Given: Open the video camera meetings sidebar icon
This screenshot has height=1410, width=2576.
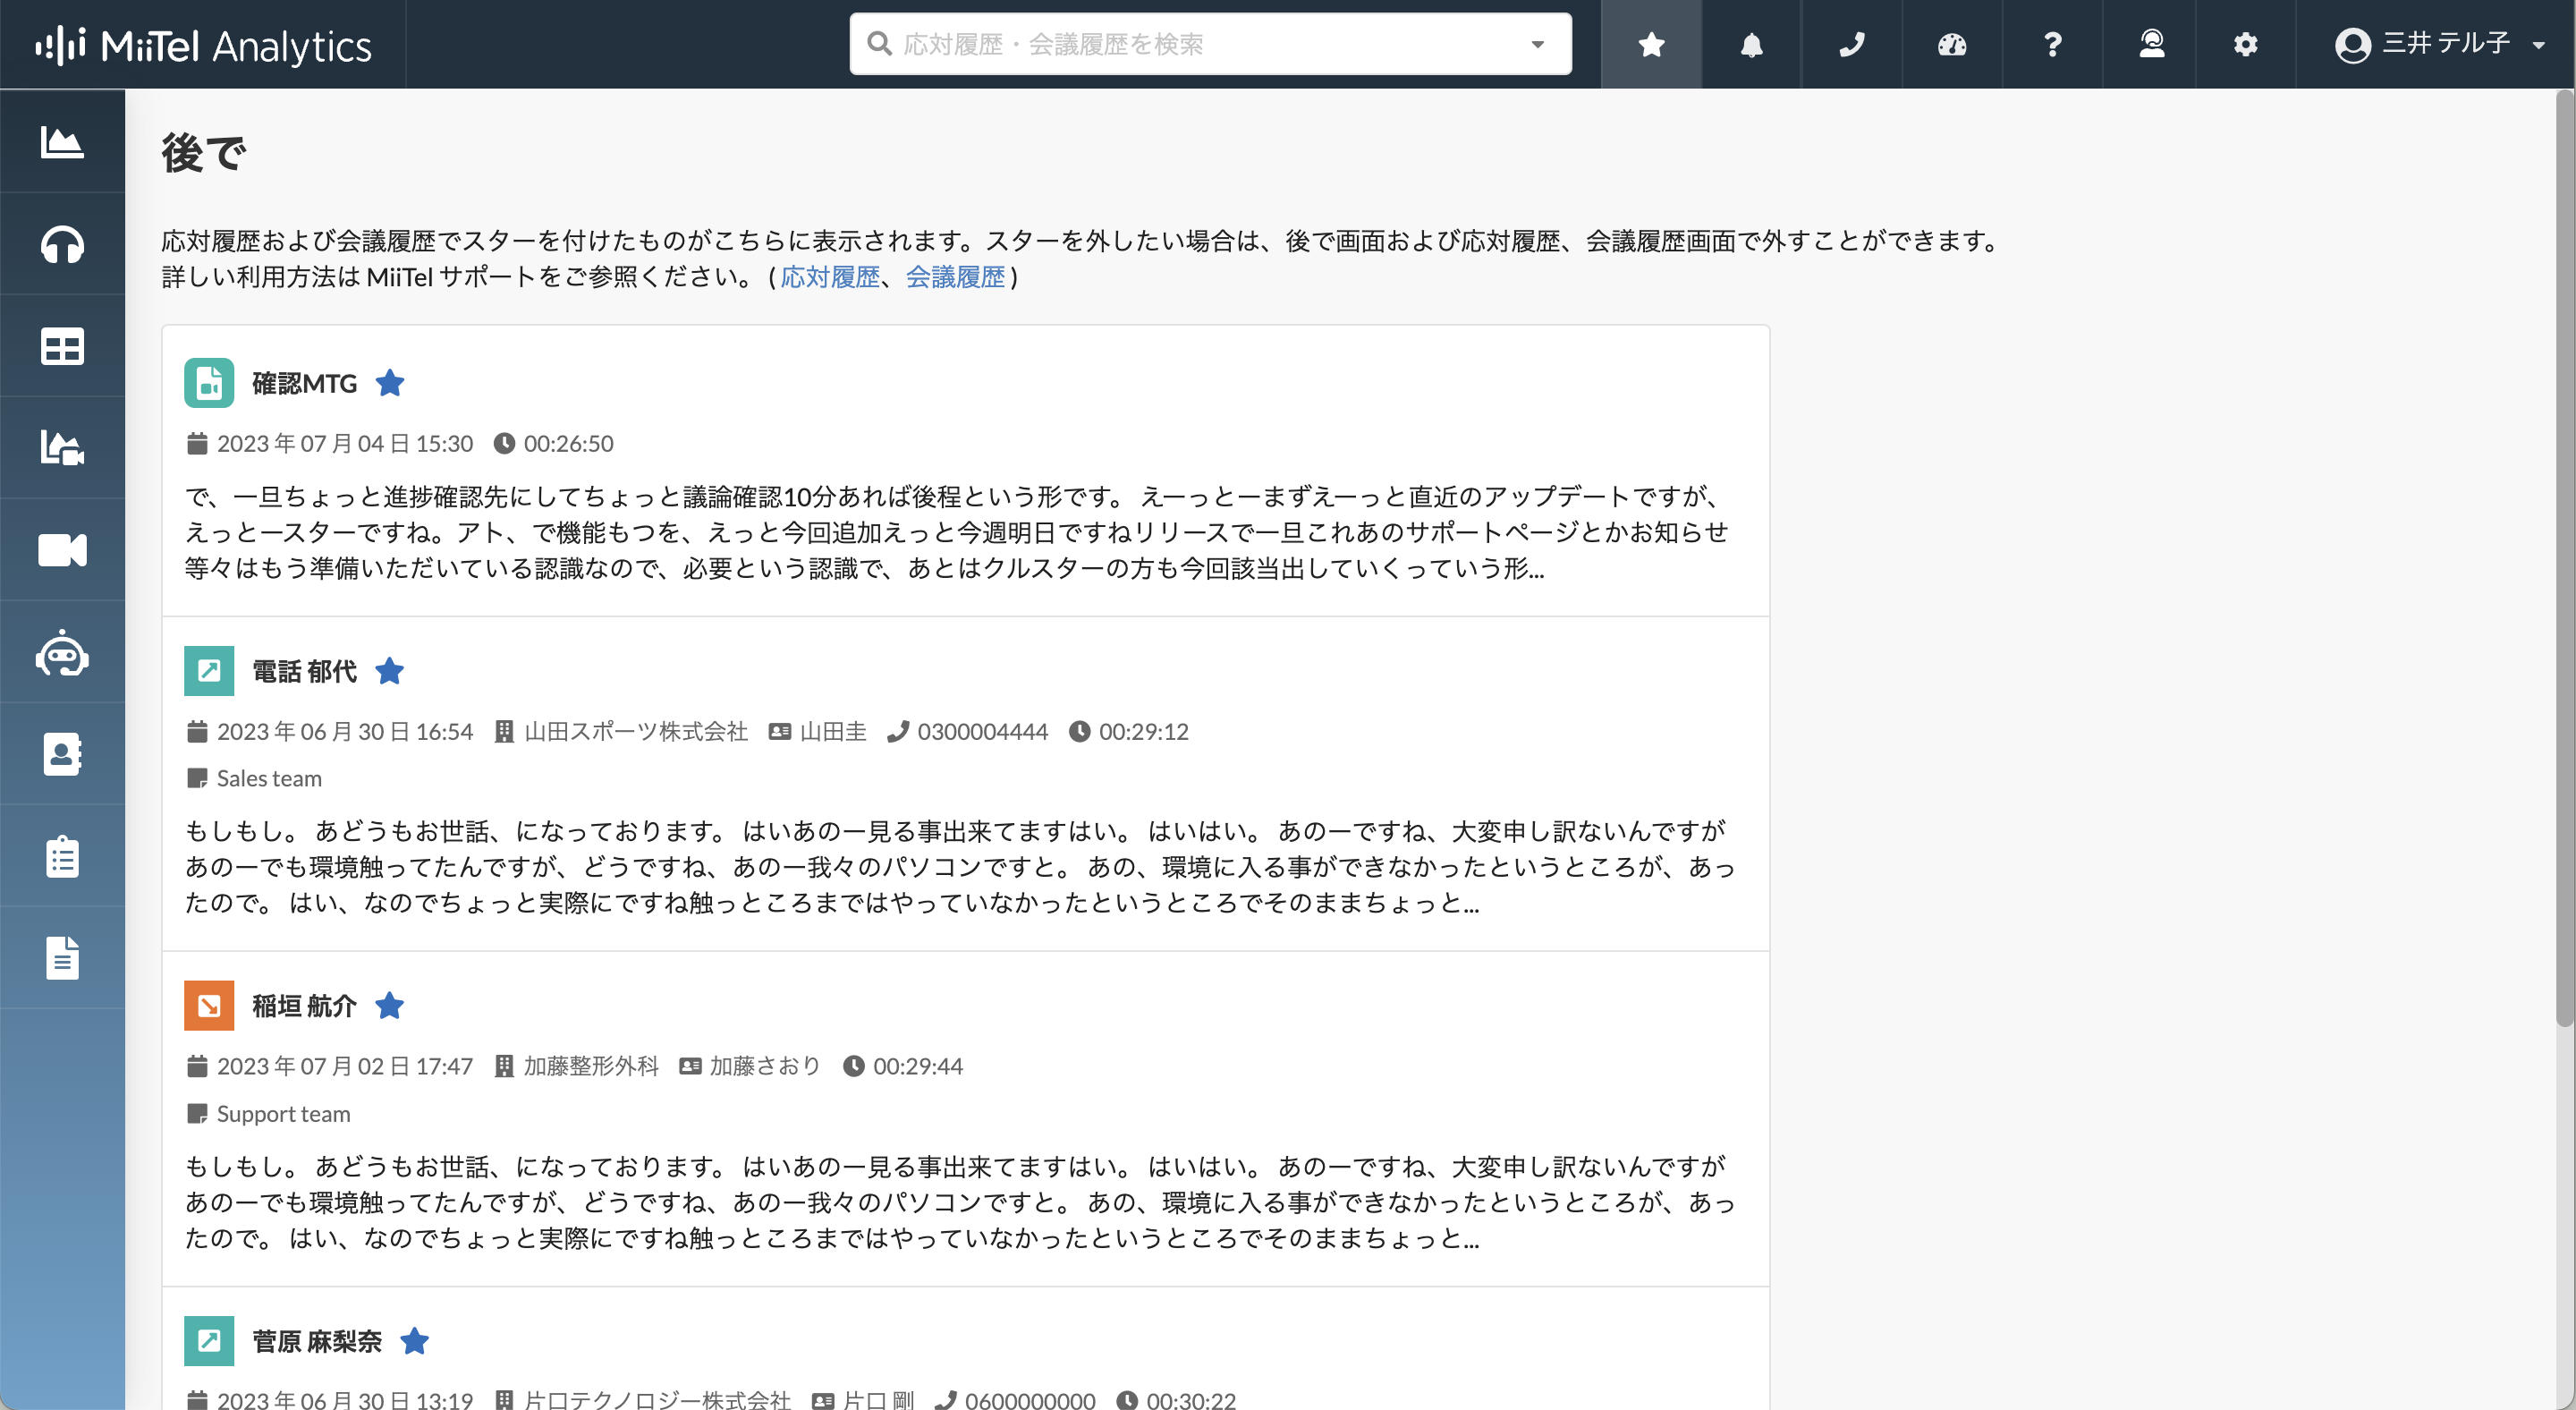Looking at the screenshot, I should (62, 550).
